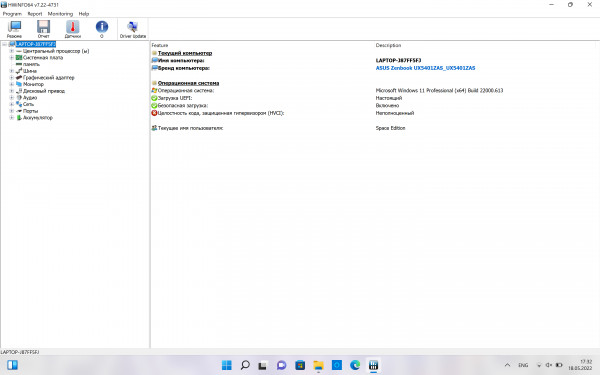Open File Explorer from the taskbar
Image resolution: width=600 pixels, height=375 pixels.
[x=318, y=365]
